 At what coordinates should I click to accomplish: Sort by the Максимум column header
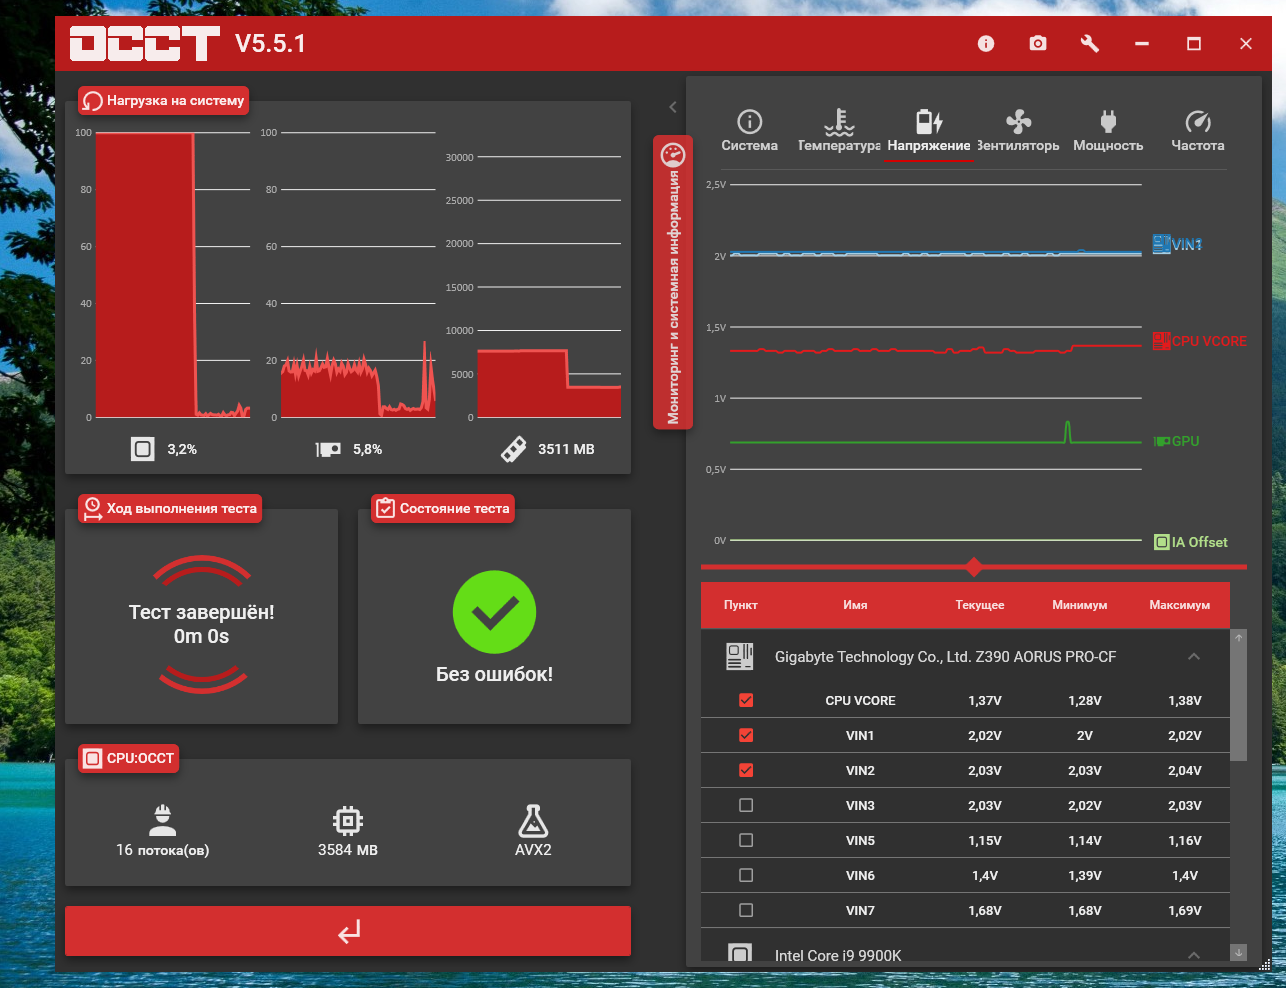coord(1180,605)
